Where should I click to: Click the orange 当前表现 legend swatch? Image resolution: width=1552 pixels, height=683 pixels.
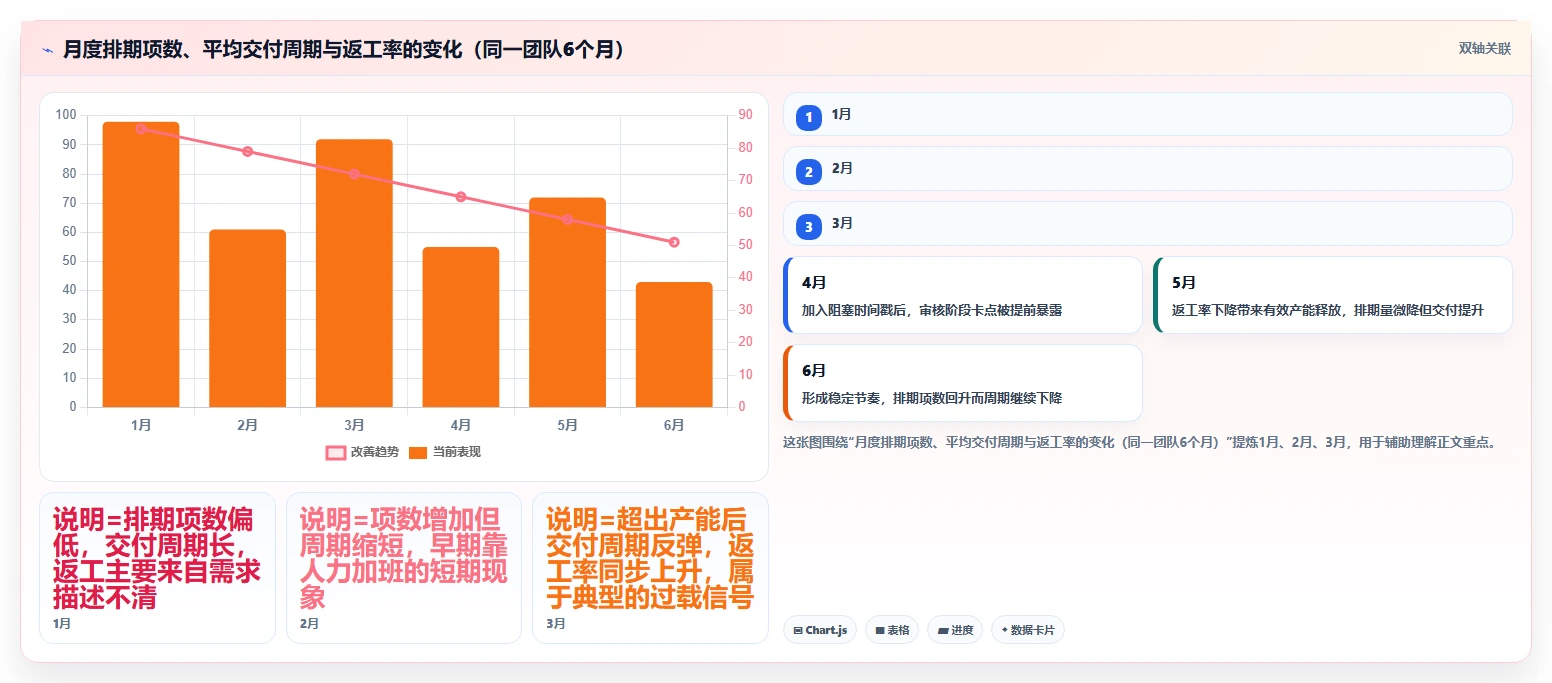418,453
